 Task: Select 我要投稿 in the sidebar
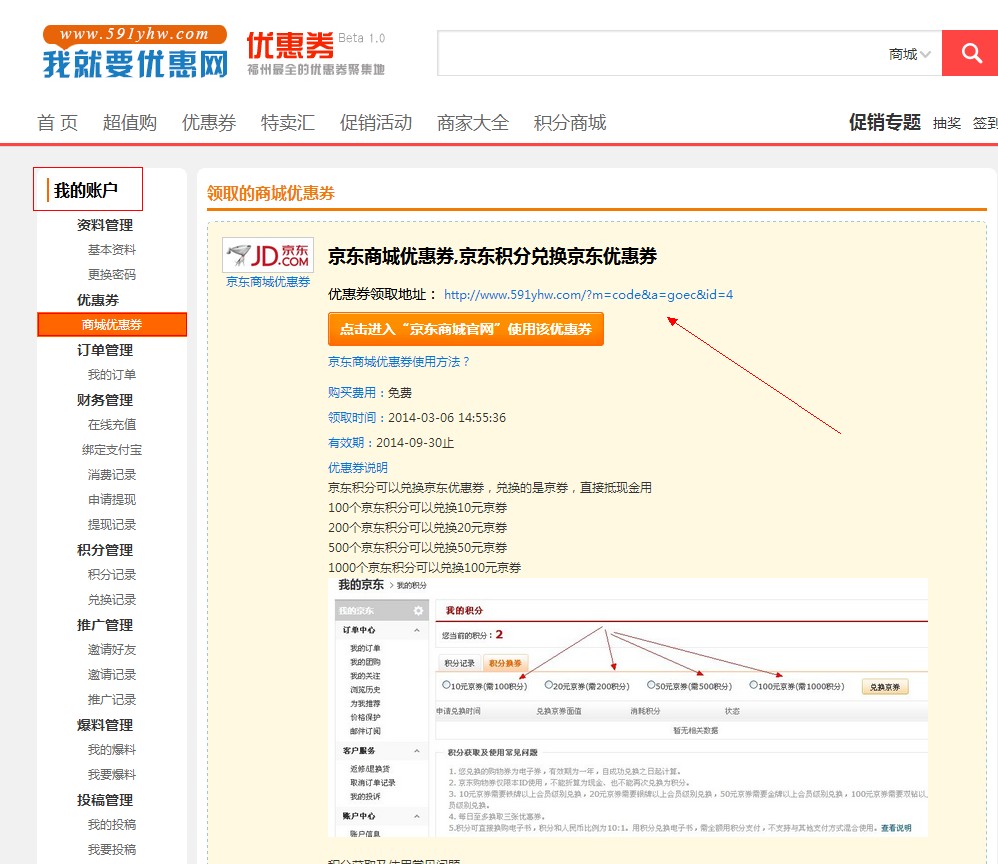112,849
